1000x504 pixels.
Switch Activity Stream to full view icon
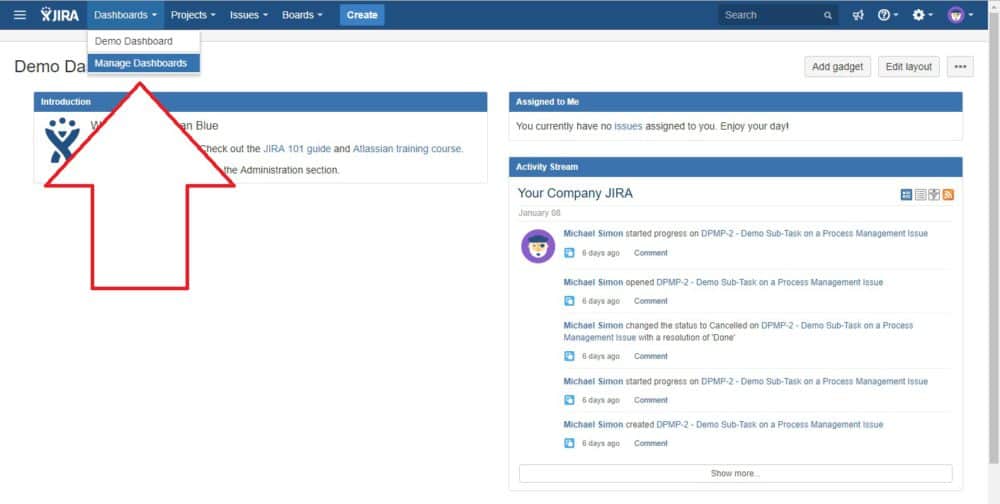[906, 195]
